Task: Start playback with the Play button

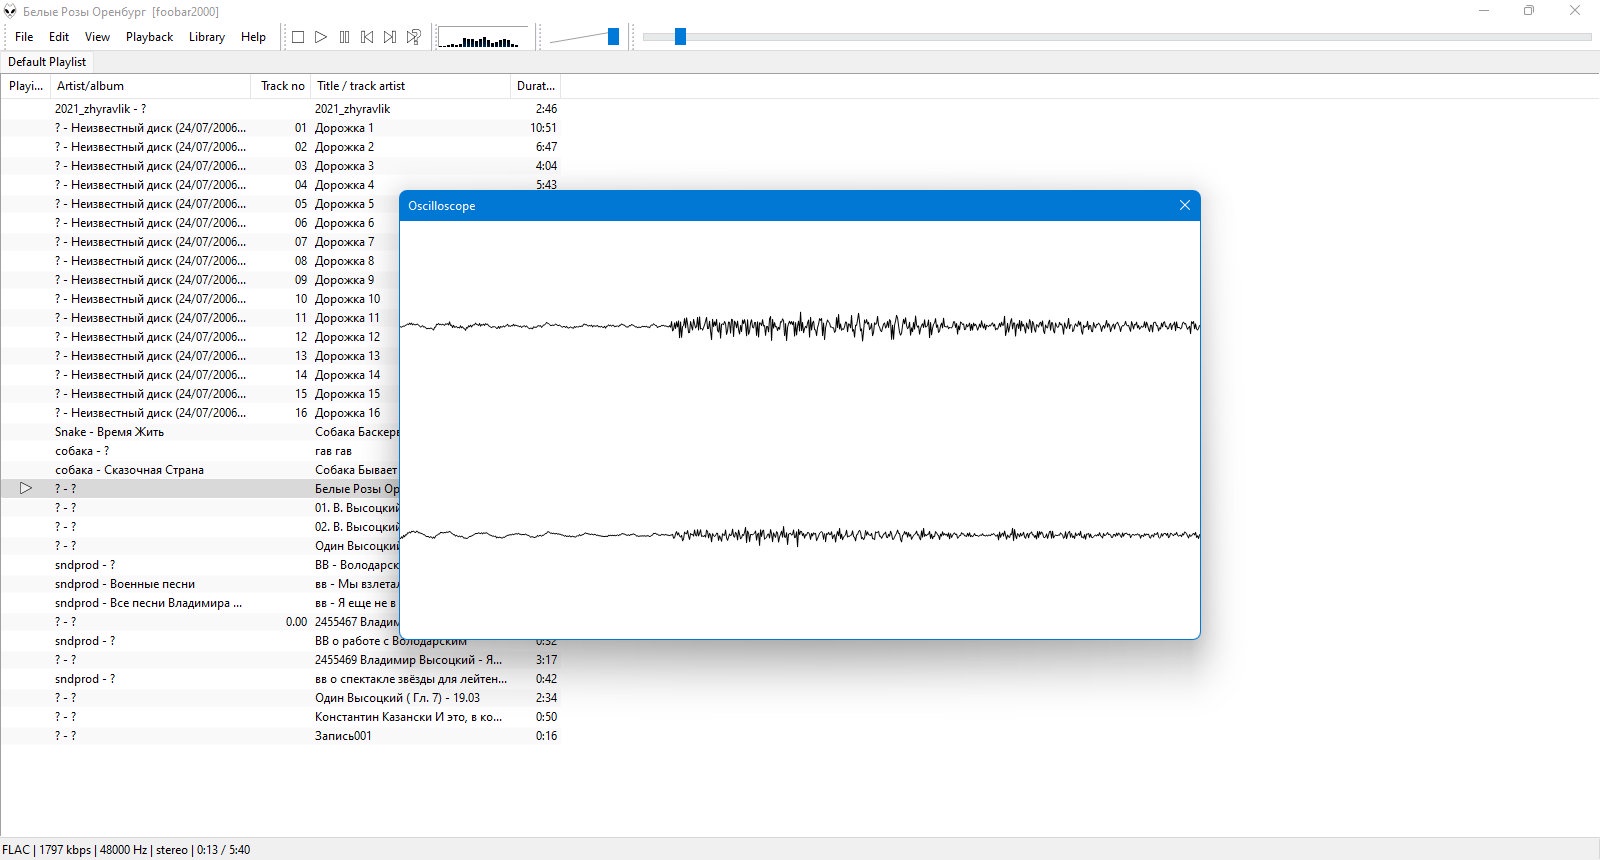Action: 321,37
